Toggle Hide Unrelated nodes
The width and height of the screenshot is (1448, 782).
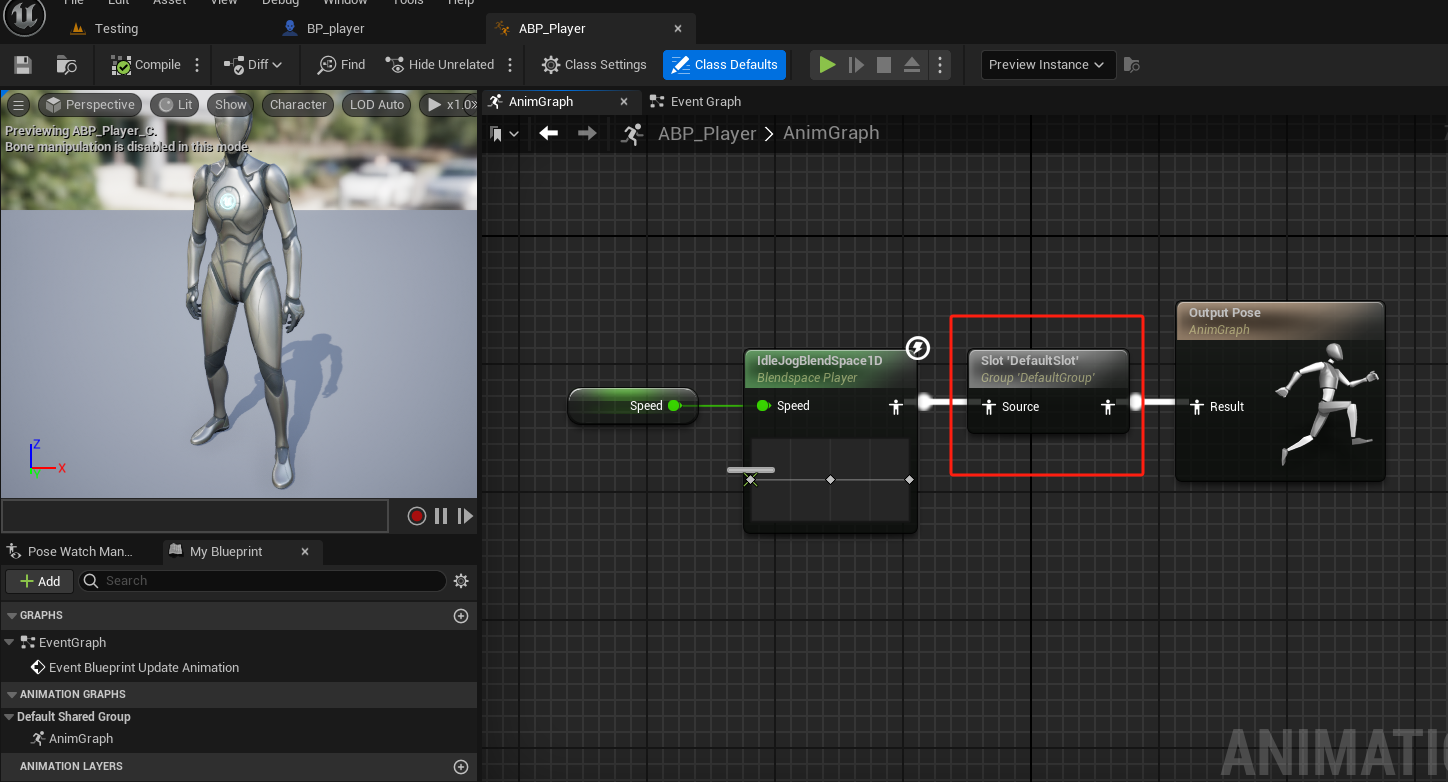point(440,65)
